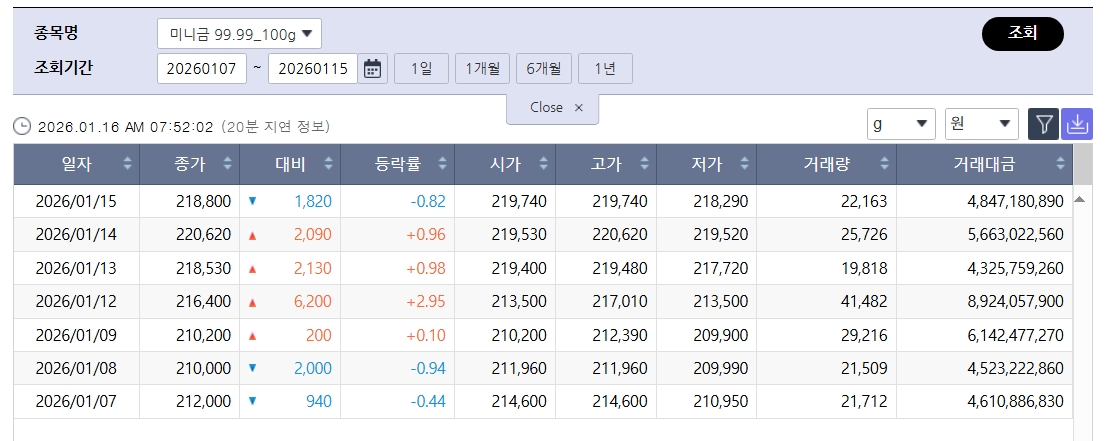
Task: Click the clock icon beside timestamp
Action: click(x=23, y=127)
